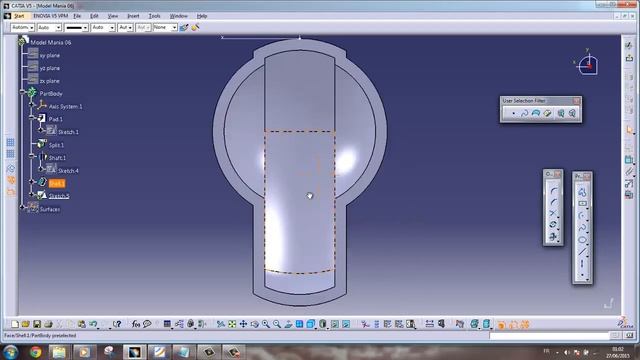This screenshot has width=640, height=360.
Task: Click the Save icon in bottom toolbar
Action: point(37,324)
